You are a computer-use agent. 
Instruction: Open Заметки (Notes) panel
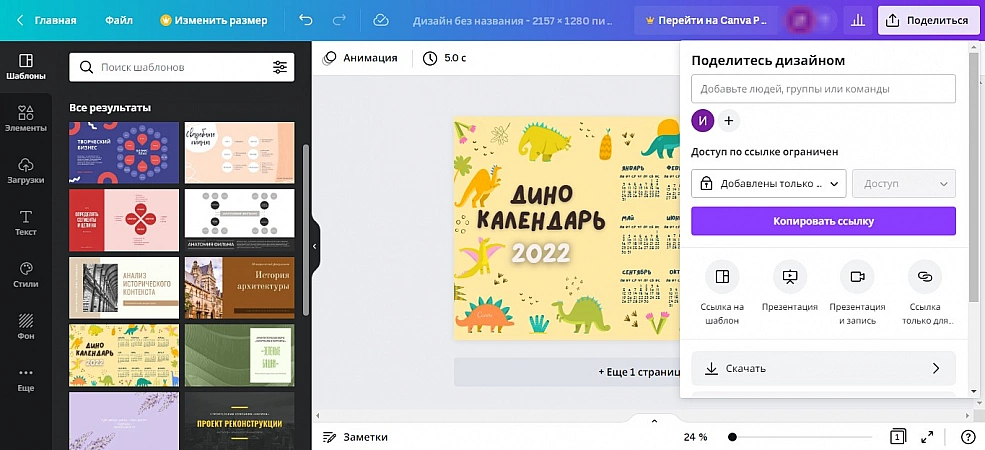pos(355,437)
